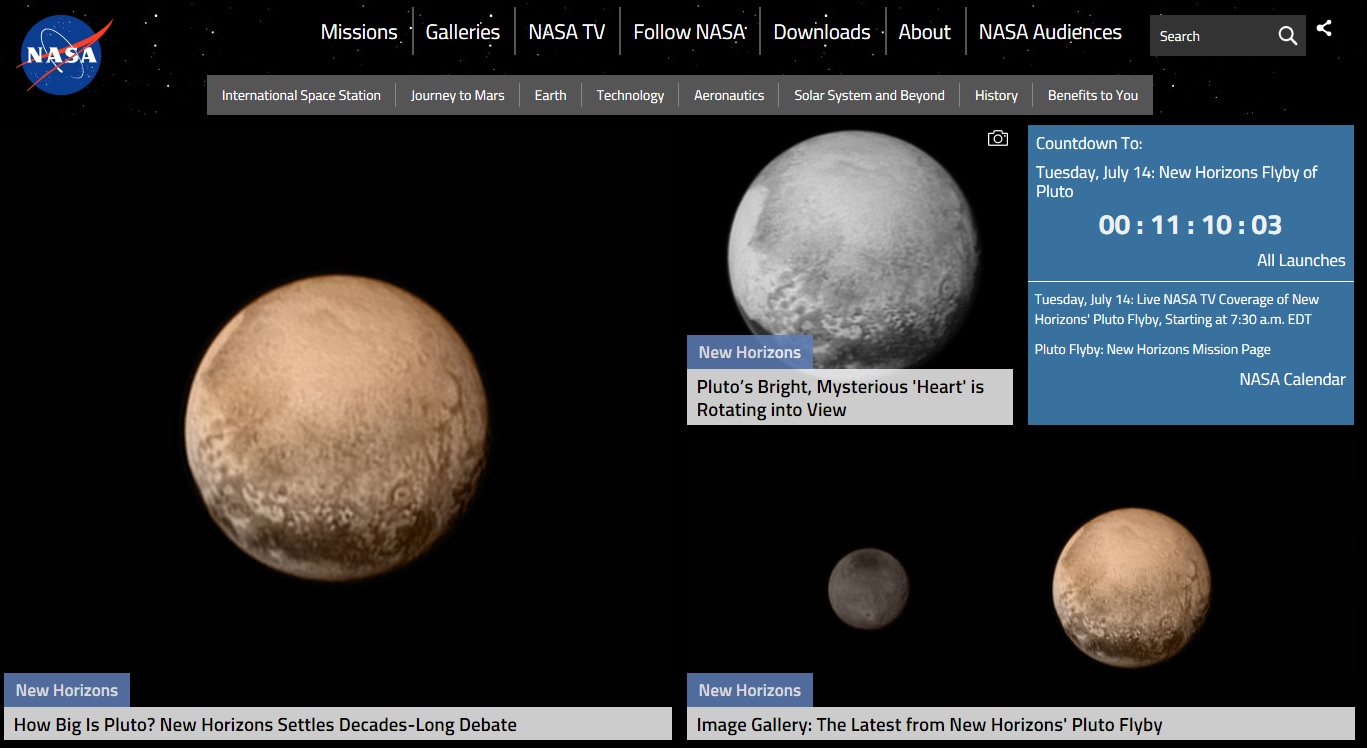Screen dimensions: 1367x748
Task: Open the Missions menu
Action: 359,32
